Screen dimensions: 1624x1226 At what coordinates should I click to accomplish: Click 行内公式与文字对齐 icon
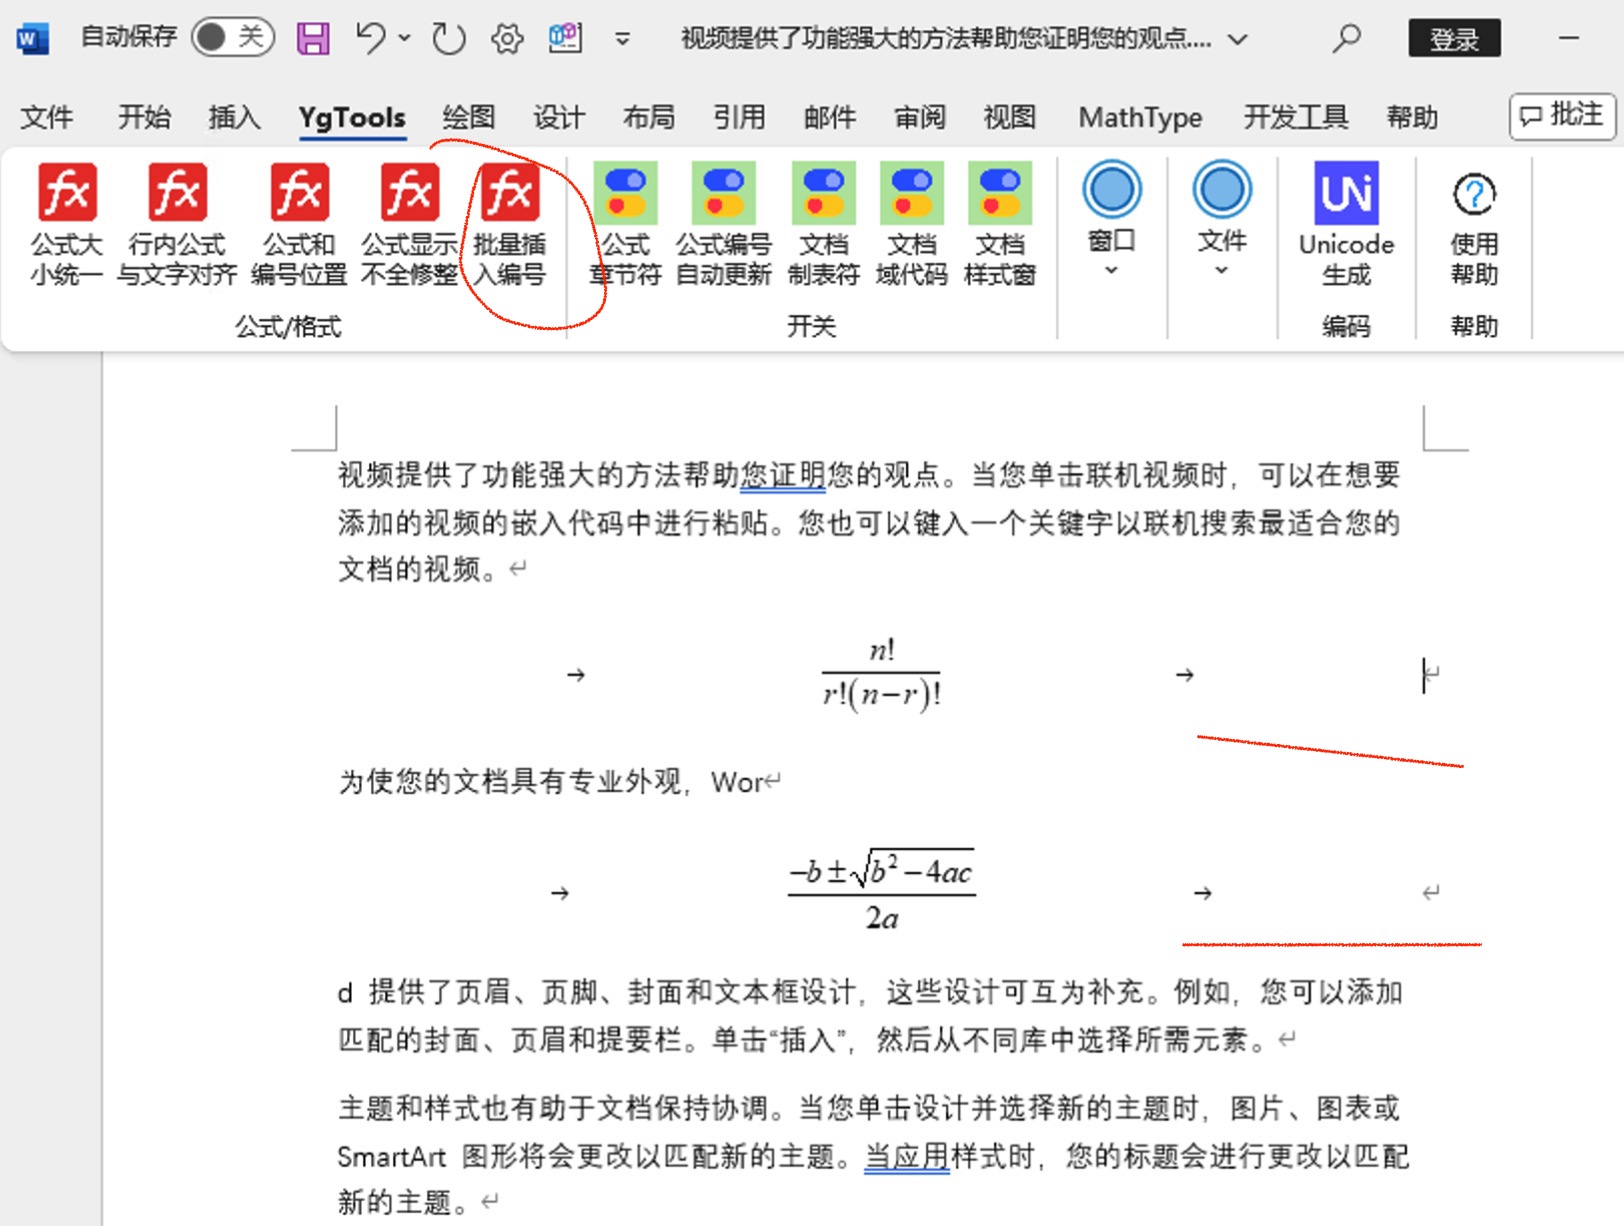tap(177, 225)
